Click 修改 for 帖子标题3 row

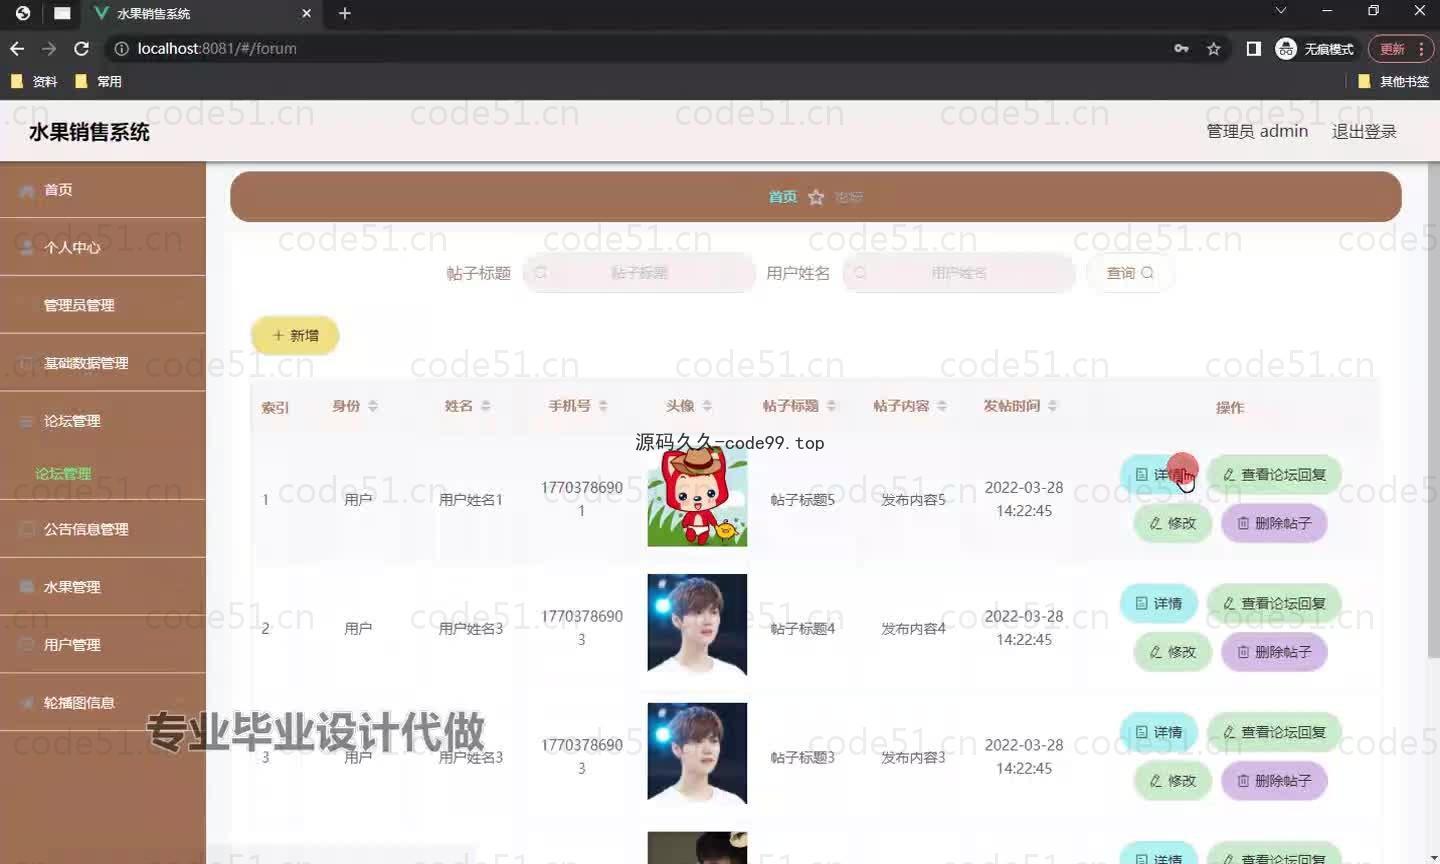(x=1172, y=781)
